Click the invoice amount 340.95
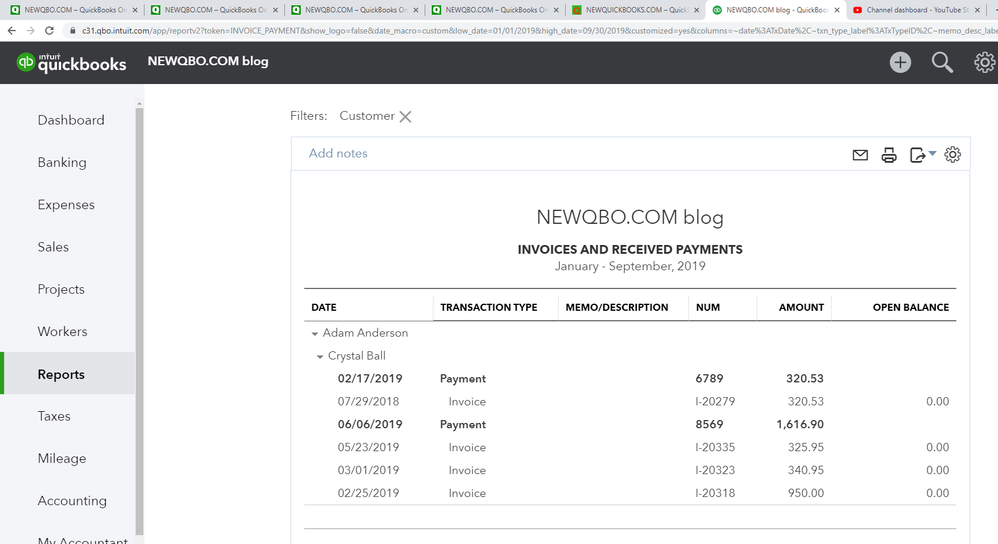Screen dimensions: 998x544 tap(806, 470)
